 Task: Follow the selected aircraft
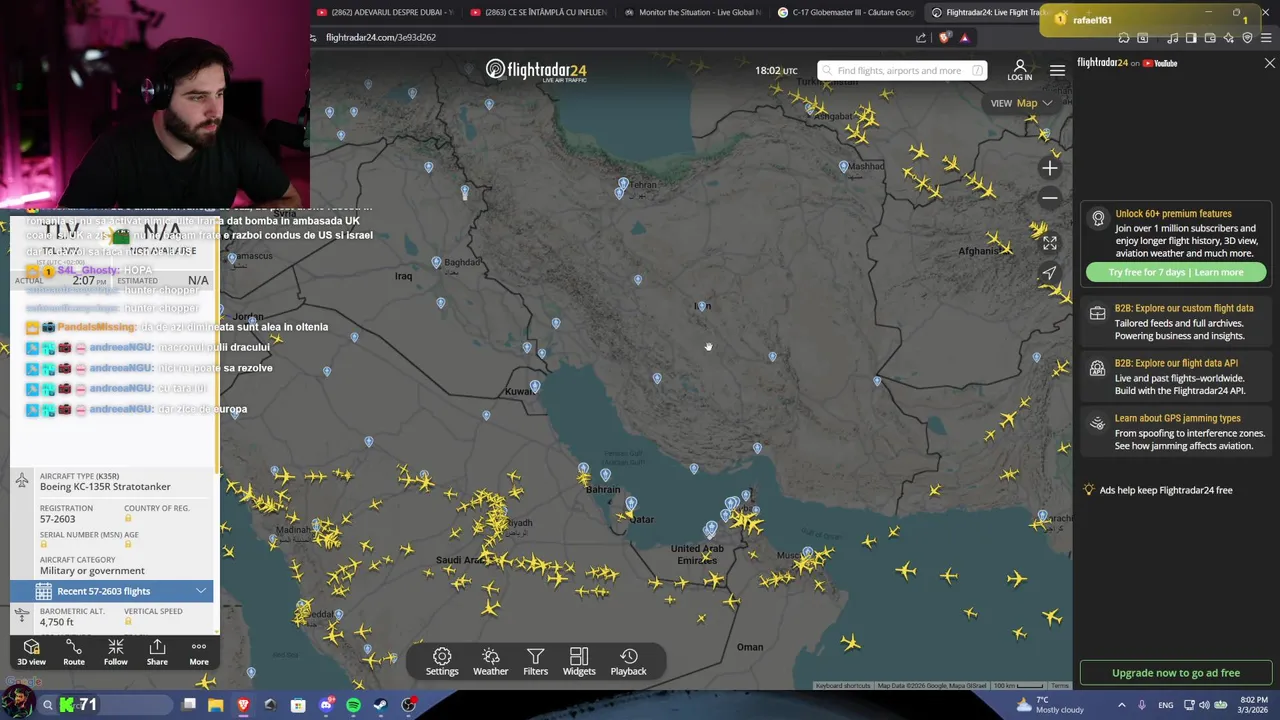click(x=116, y=652)
